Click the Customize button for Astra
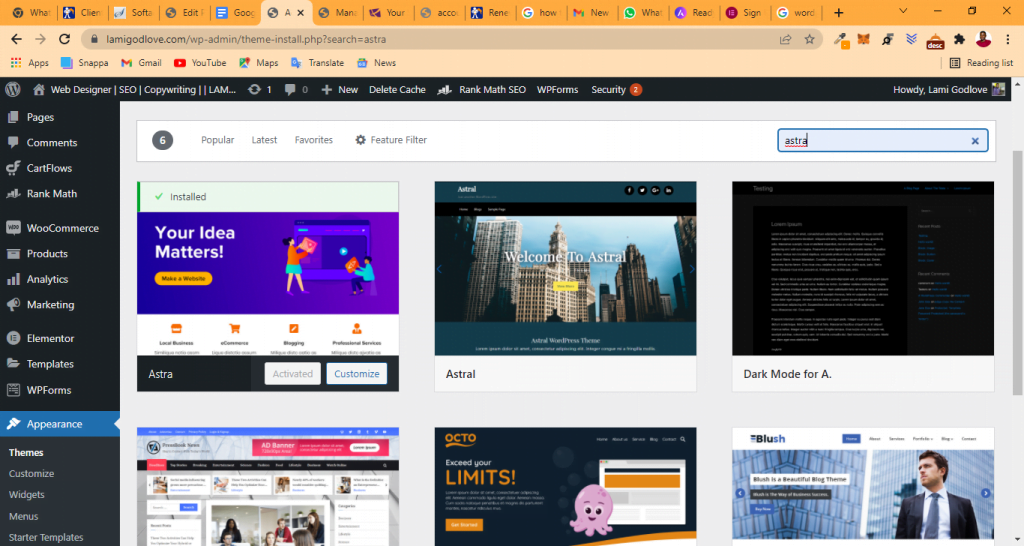This screenshot has width=1024, height=546. 357,374
